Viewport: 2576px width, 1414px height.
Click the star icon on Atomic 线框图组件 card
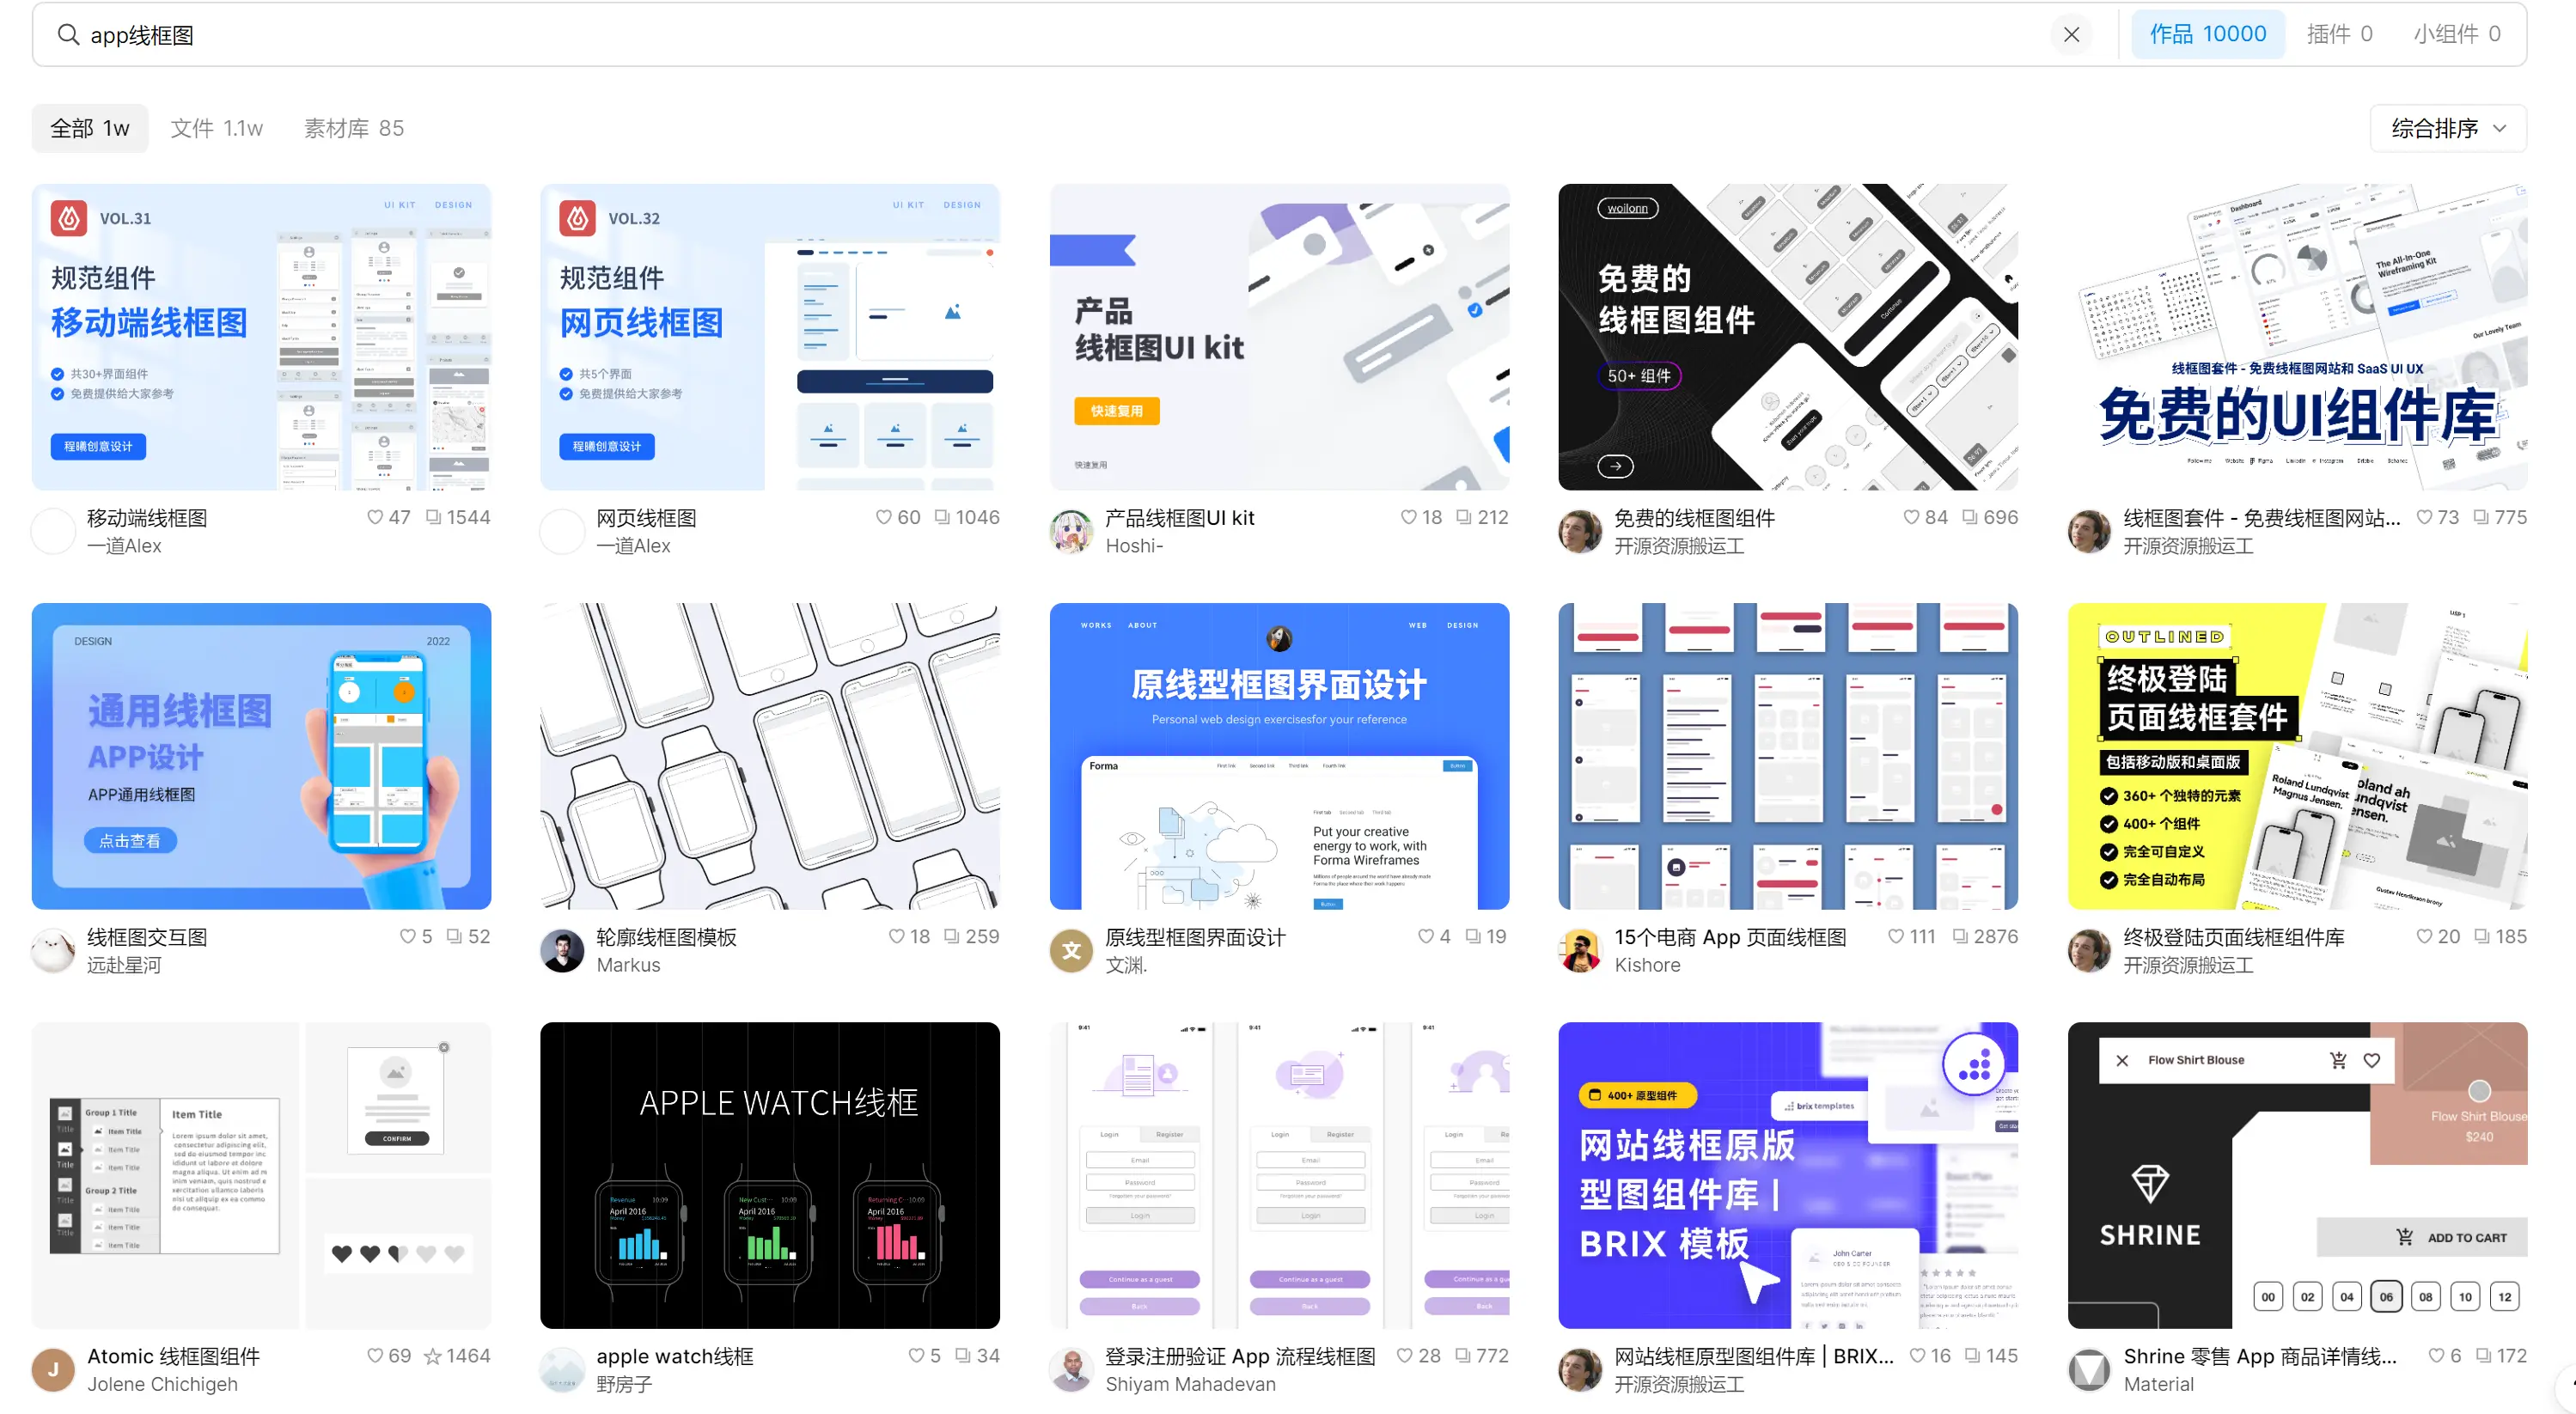pos(431,1355)
